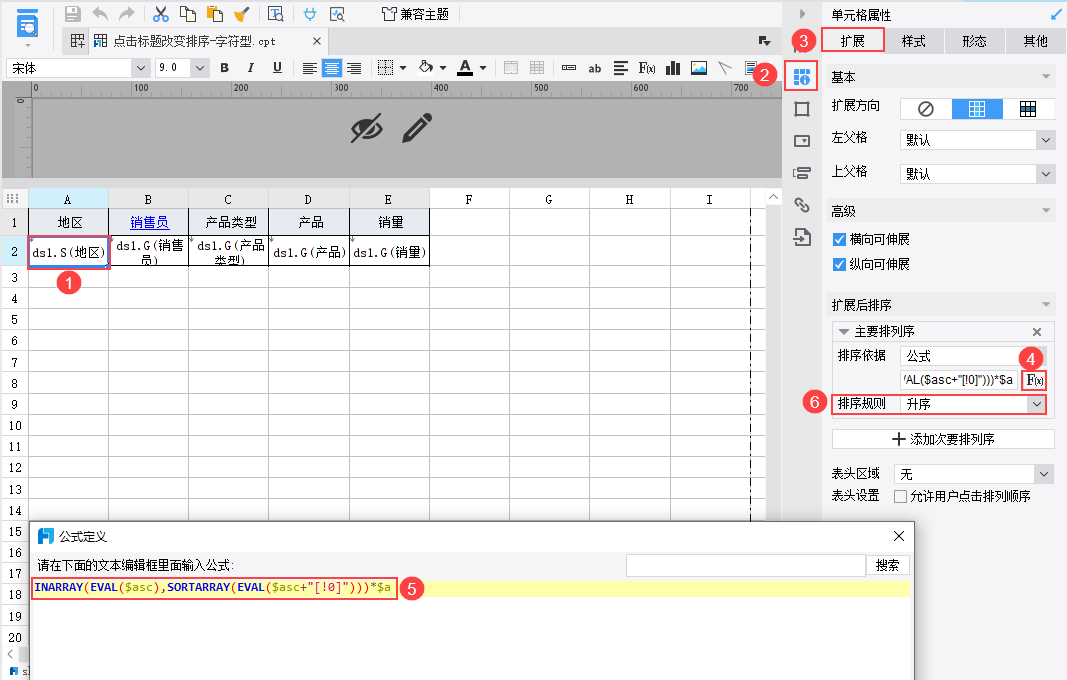Click the insert normal text lines icon
The image size is (1067, 680).
click(x=621, y=68)
